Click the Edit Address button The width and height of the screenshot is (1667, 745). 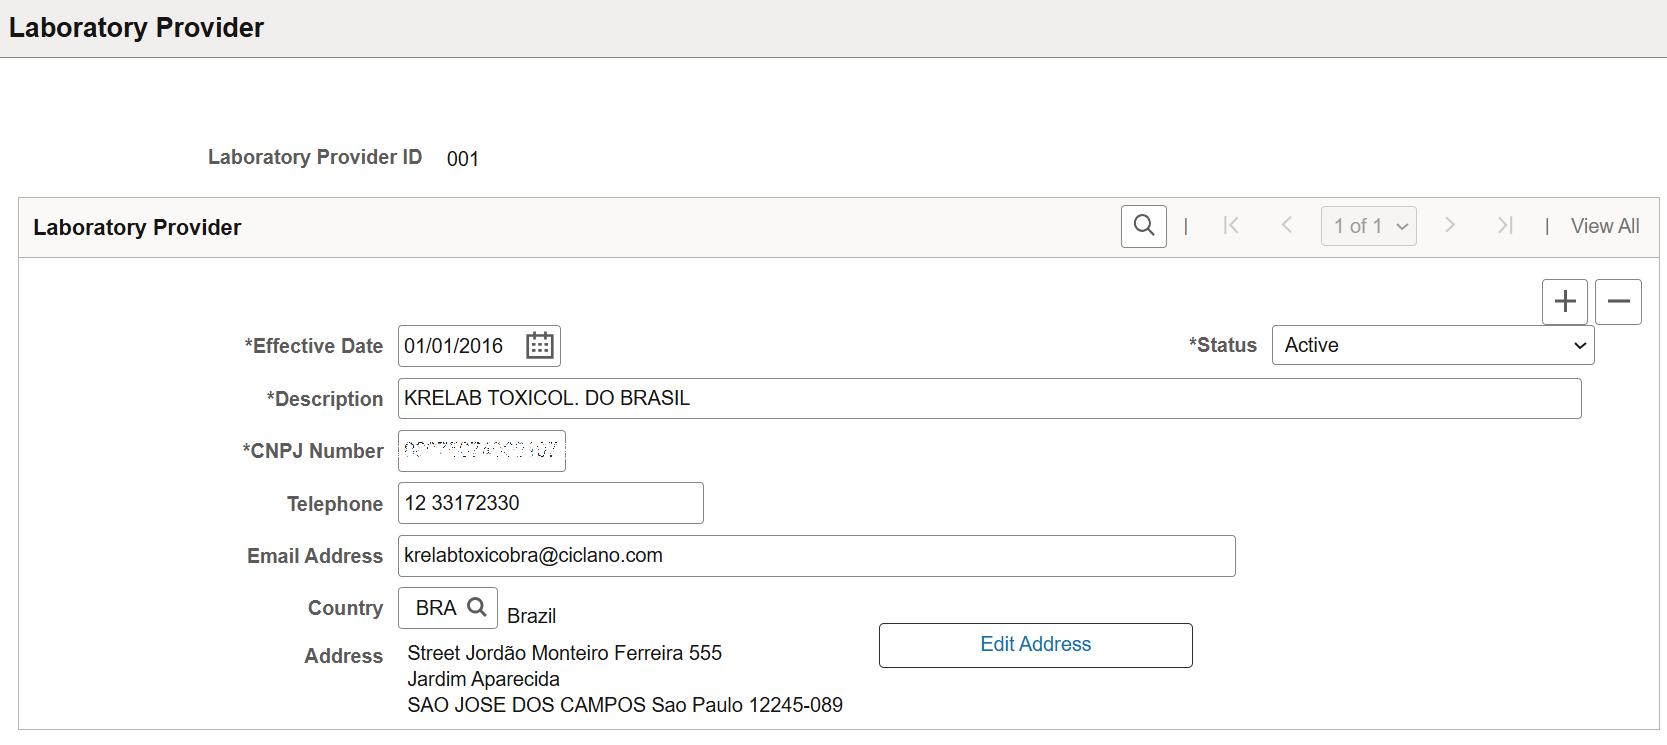pos(1036,645)
